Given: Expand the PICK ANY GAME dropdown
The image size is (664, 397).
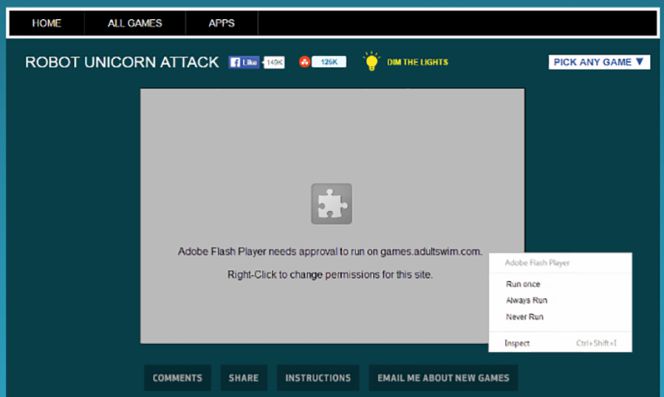Looking at the screenshot, I should (x=599, y=62).
